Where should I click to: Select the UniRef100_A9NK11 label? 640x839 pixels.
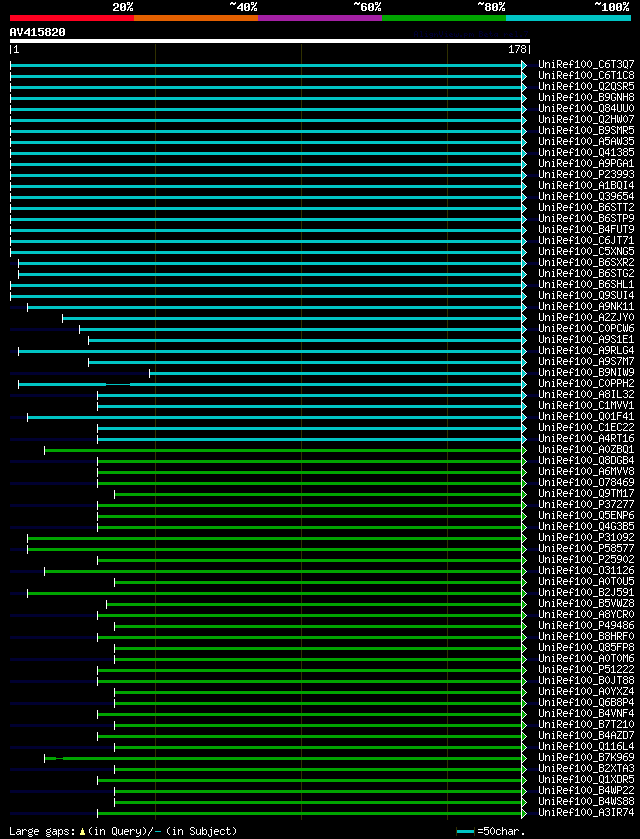[x=586, y=307]
